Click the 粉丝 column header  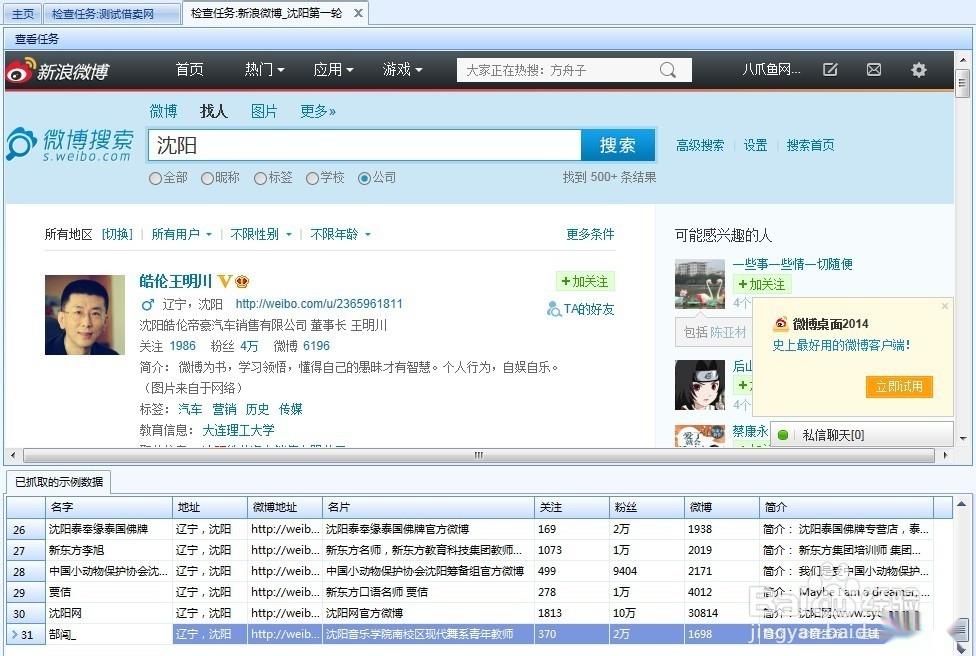pyautogui.click(x=647, y=507)
